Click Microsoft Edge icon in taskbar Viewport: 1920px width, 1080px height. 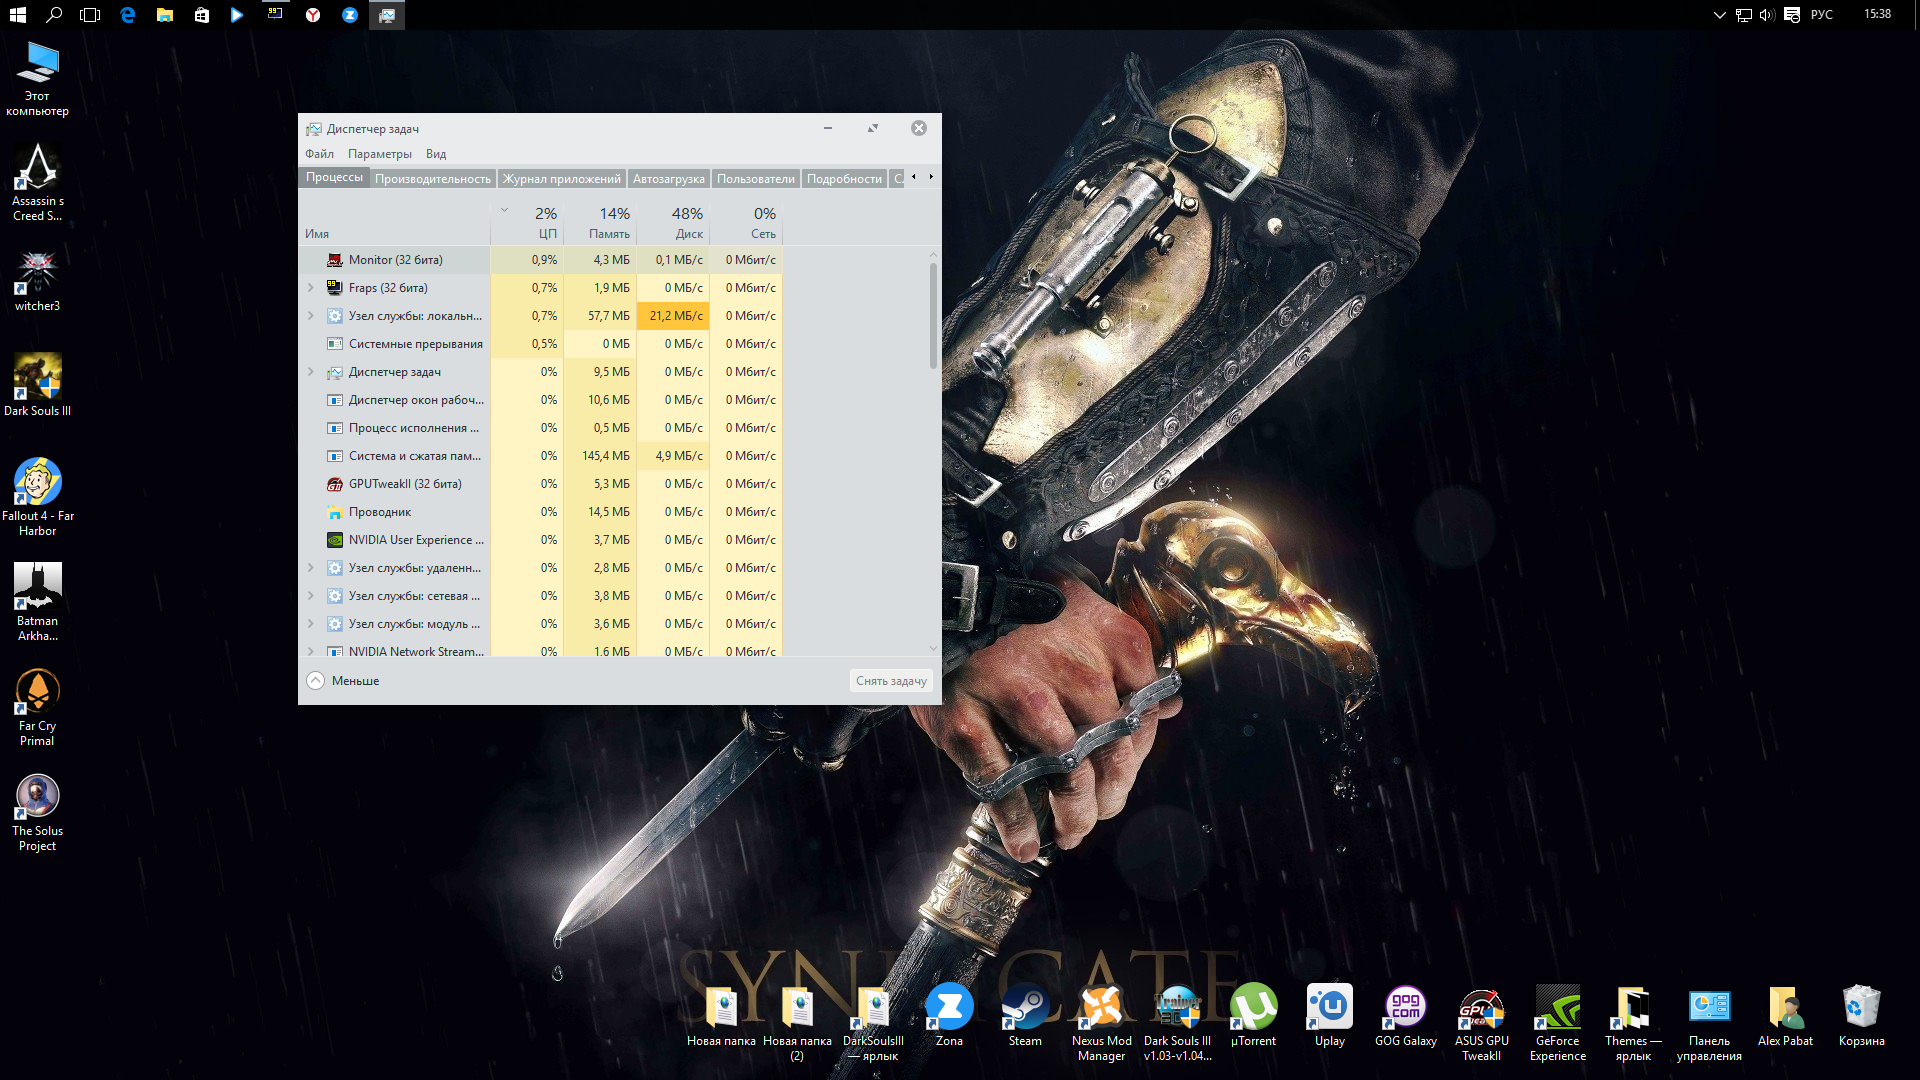coord(128,15)
